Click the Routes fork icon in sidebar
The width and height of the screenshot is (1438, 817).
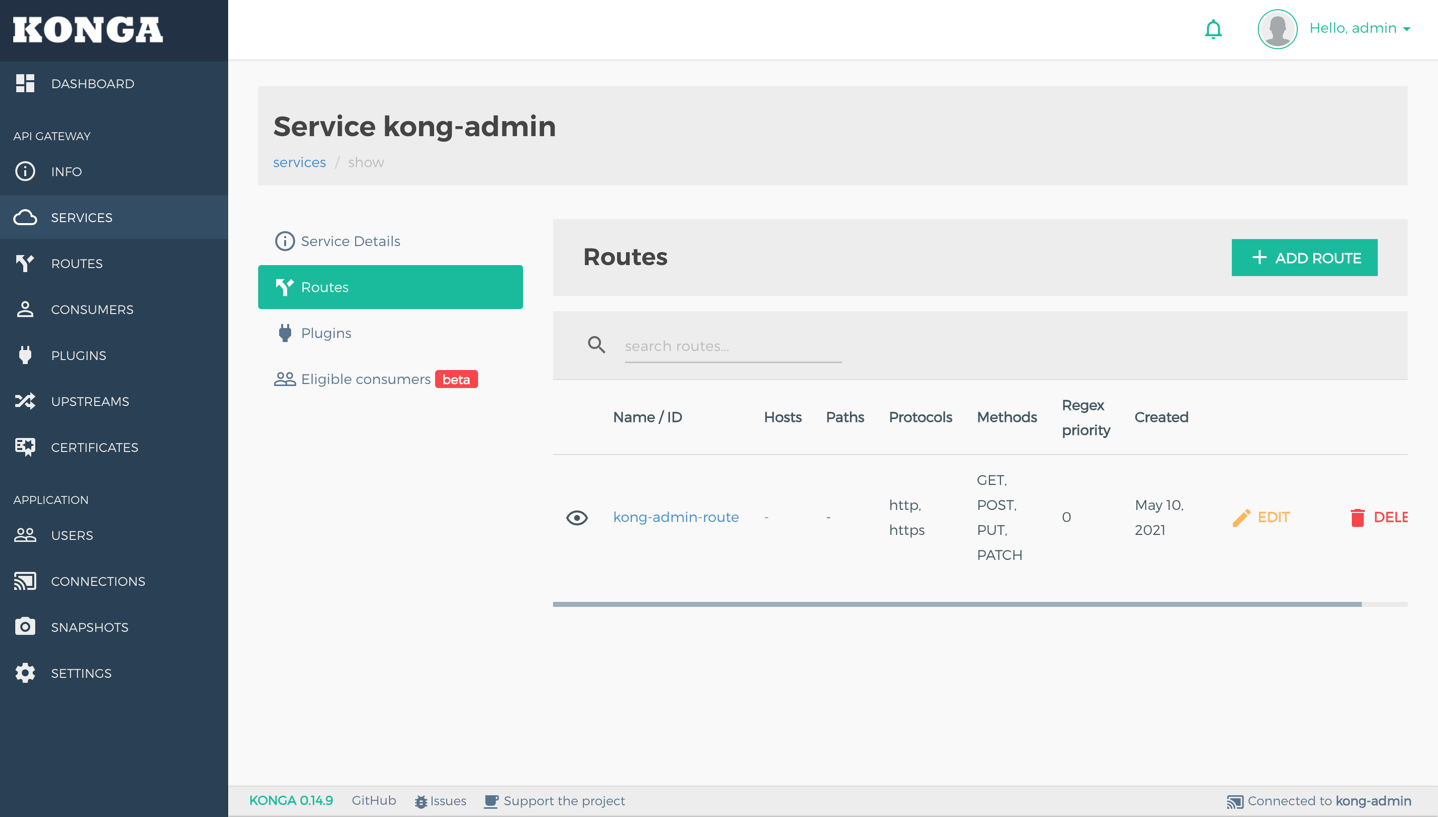25,264
